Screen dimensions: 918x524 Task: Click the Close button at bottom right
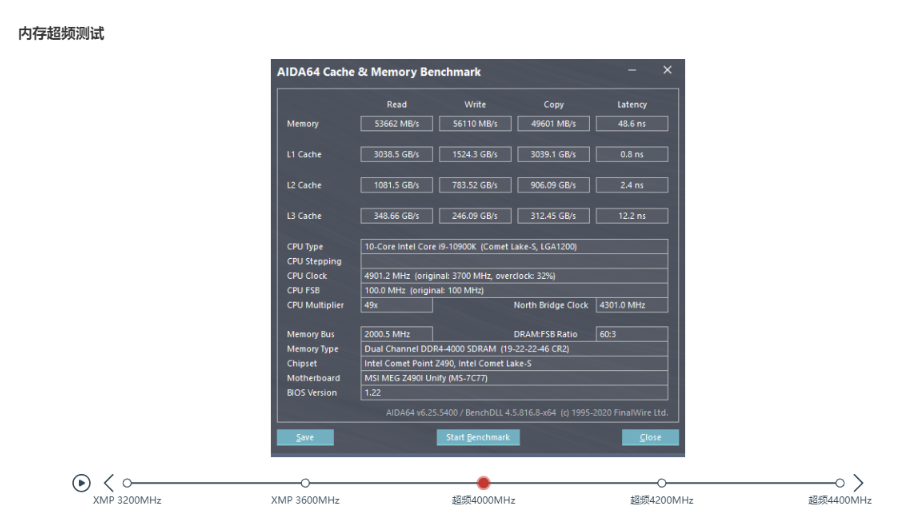tap(650, 437)
